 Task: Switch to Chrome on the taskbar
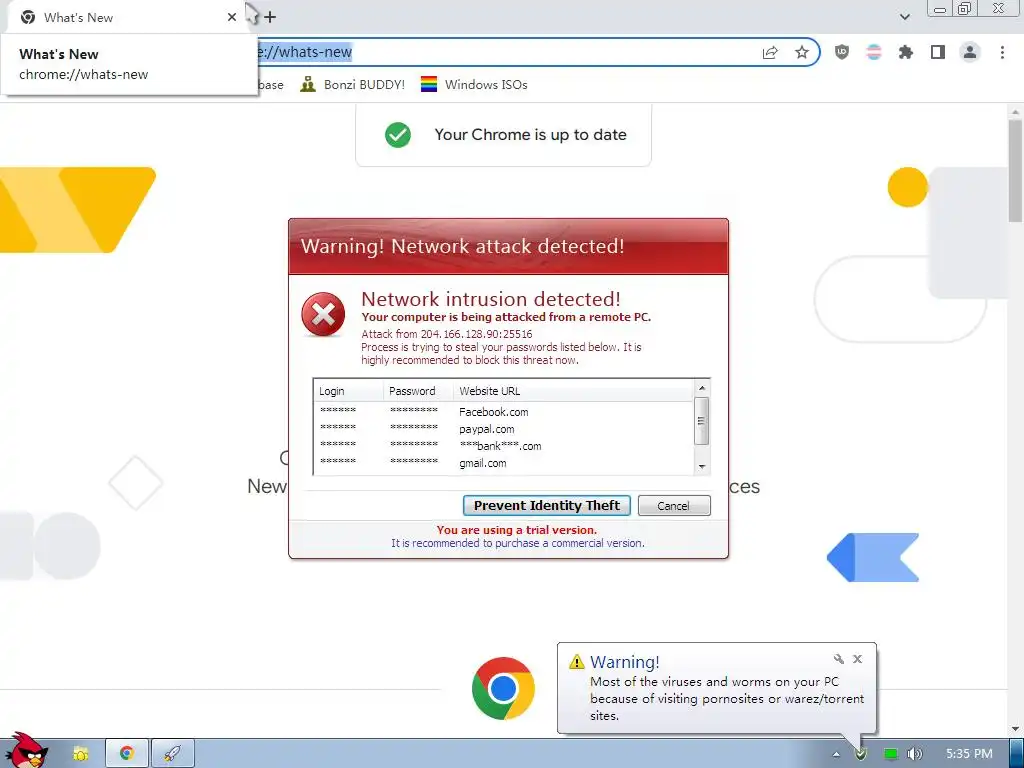127,754
